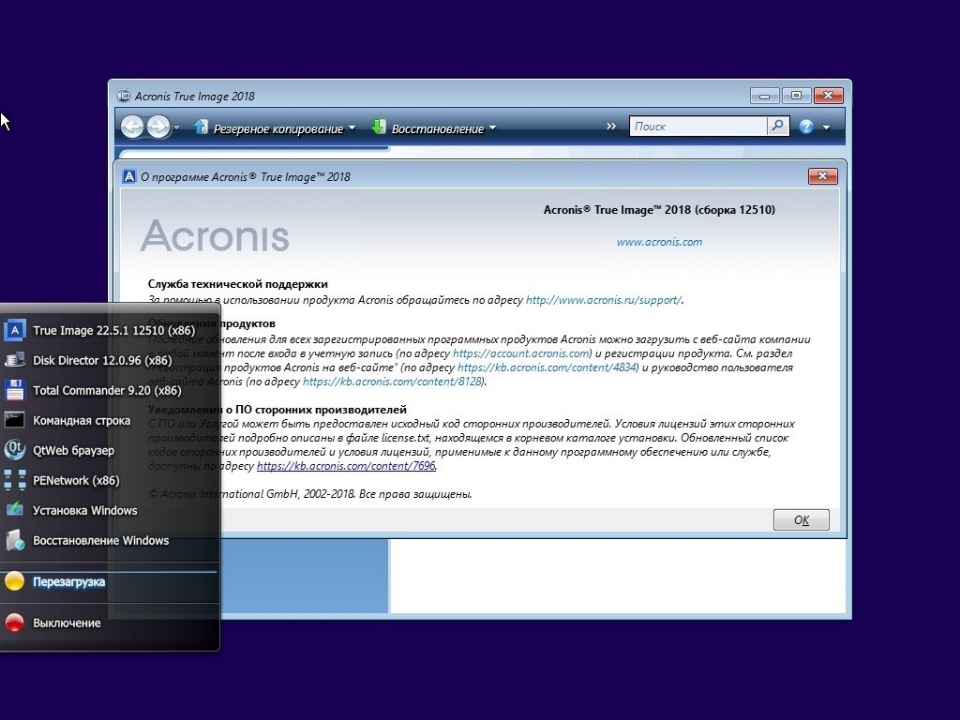Click the Установка Windows setup icon

pyautogui.click(x=15, y=510)
